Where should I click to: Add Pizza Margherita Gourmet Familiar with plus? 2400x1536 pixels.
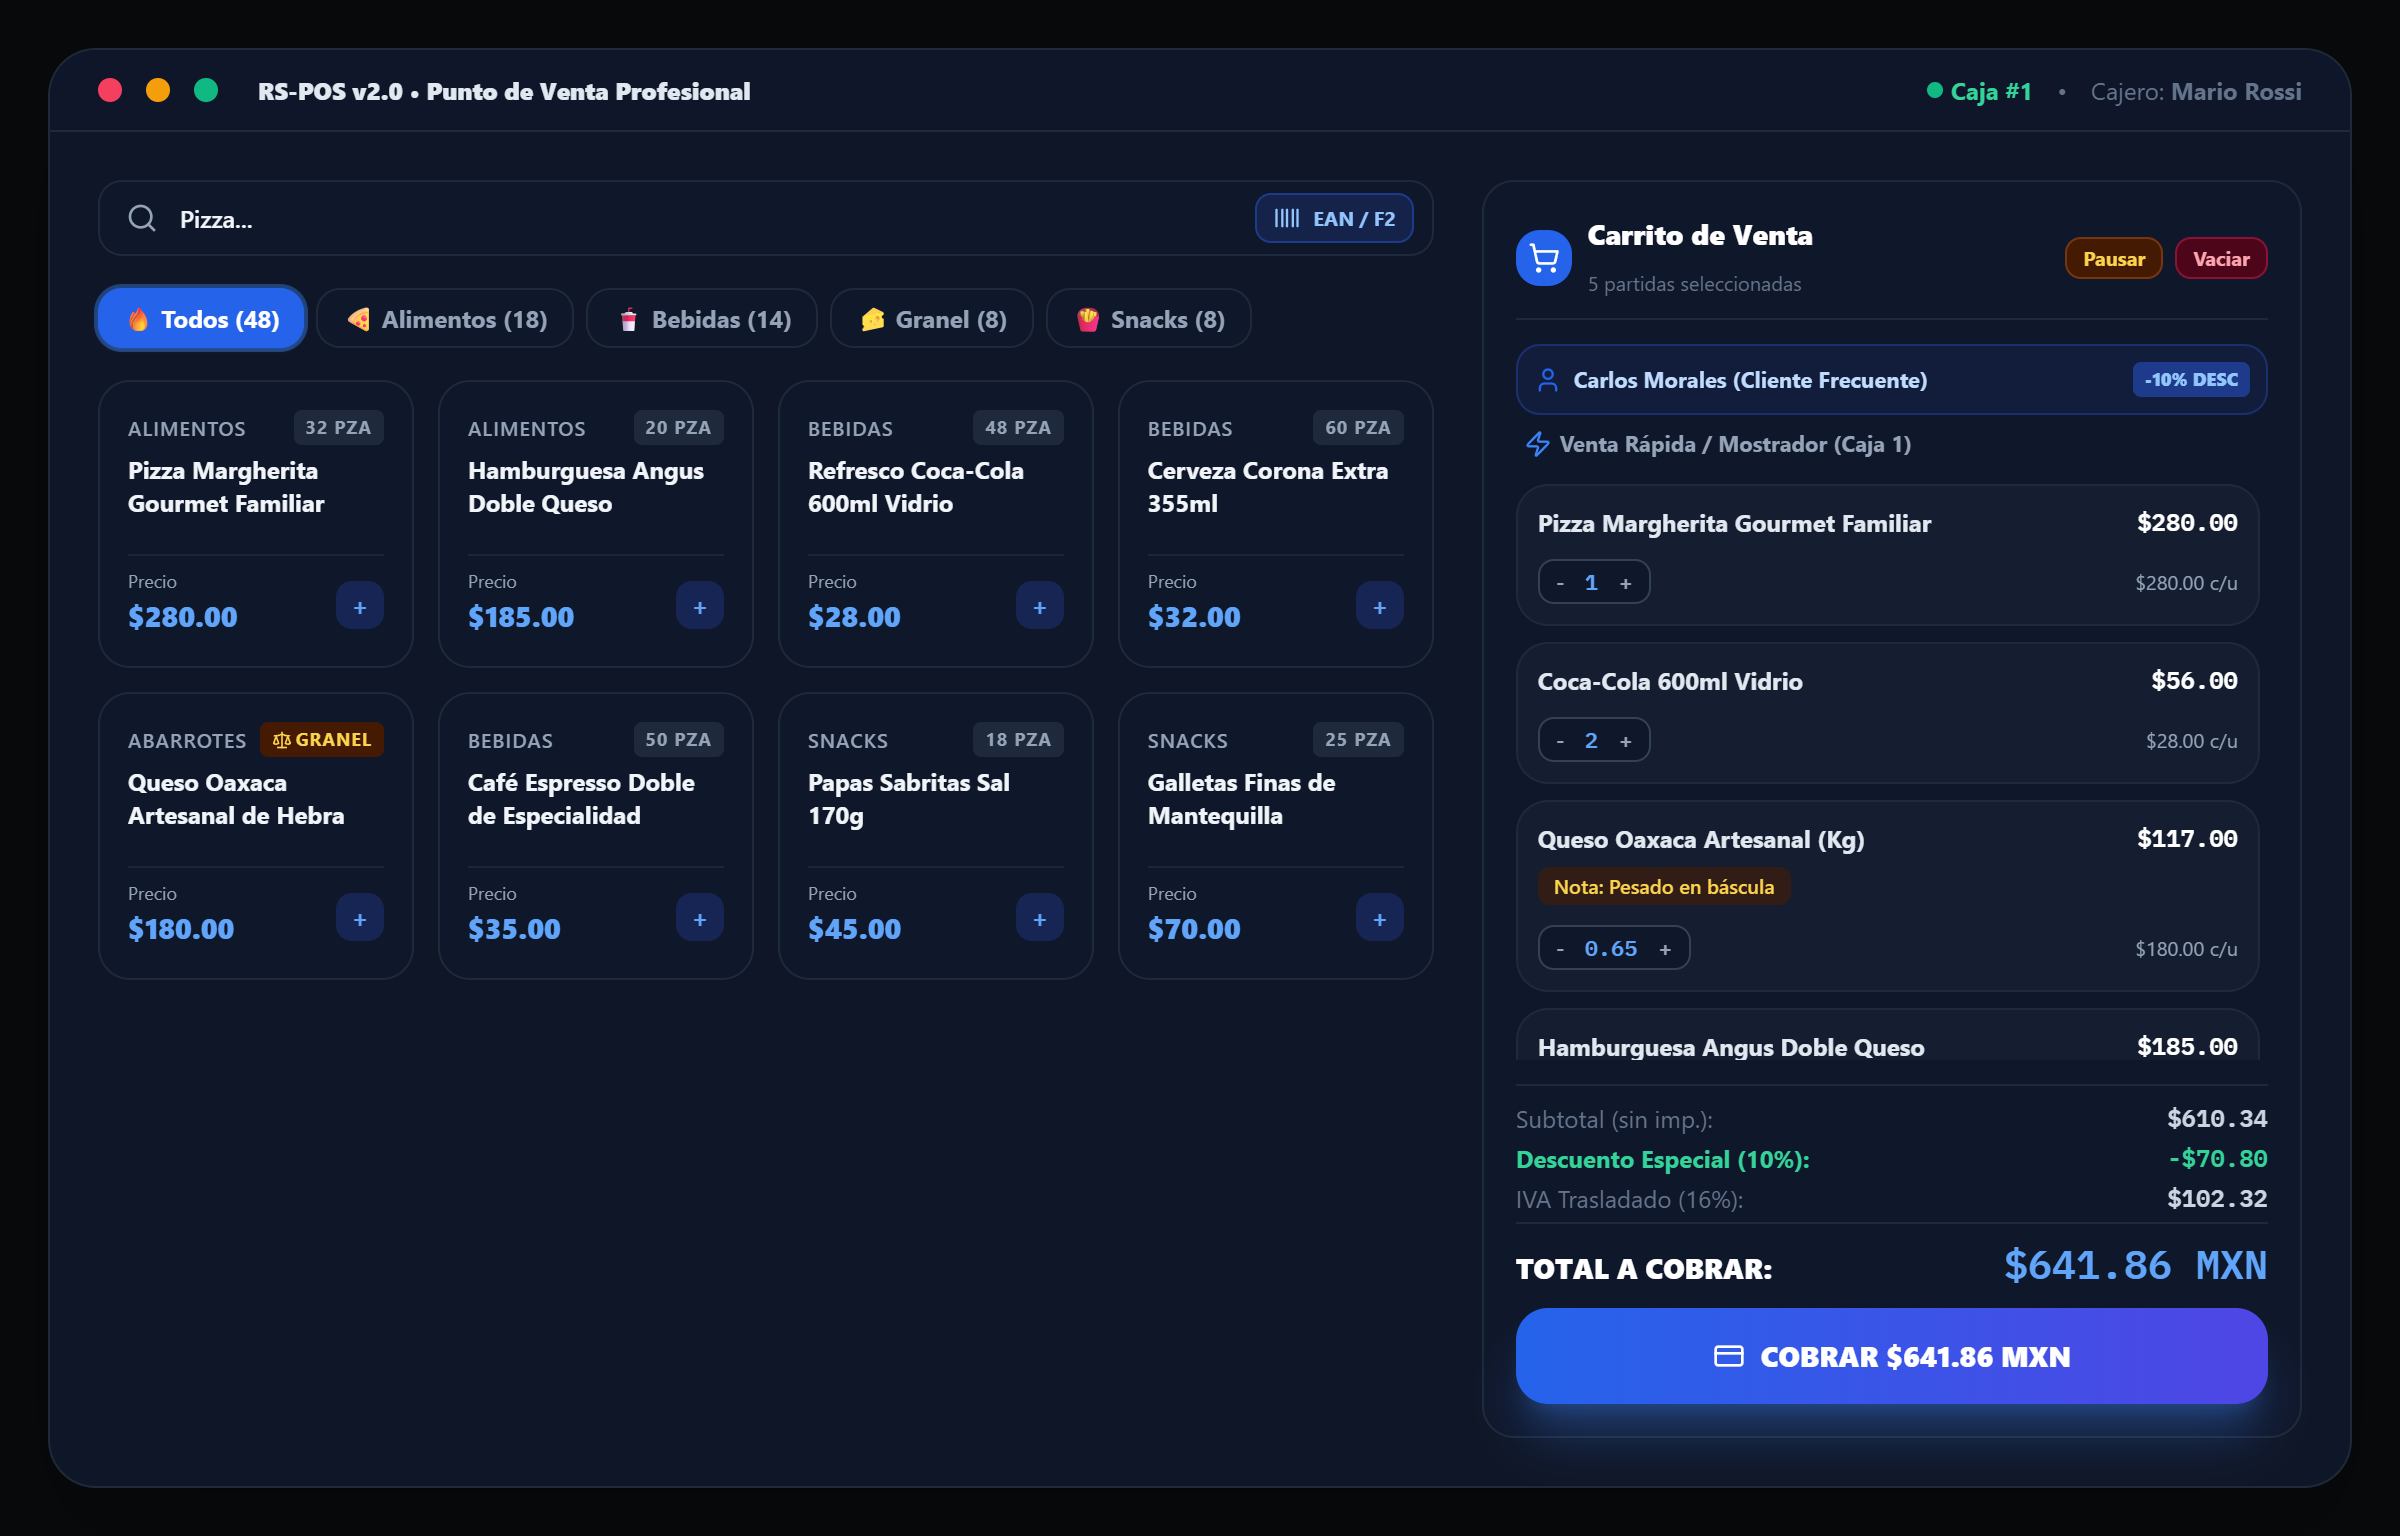(360, 606)
